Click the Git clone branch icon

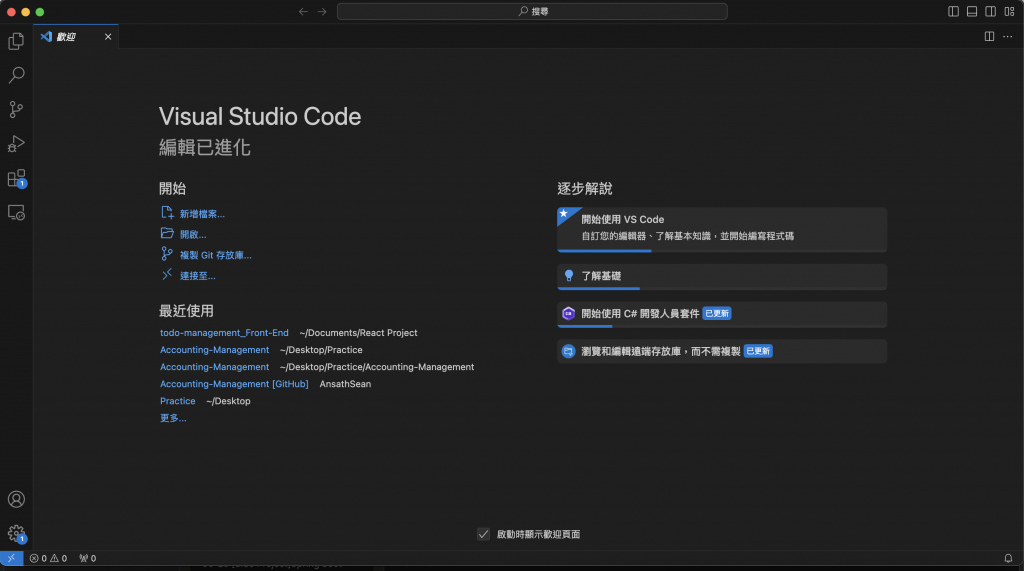167,254
